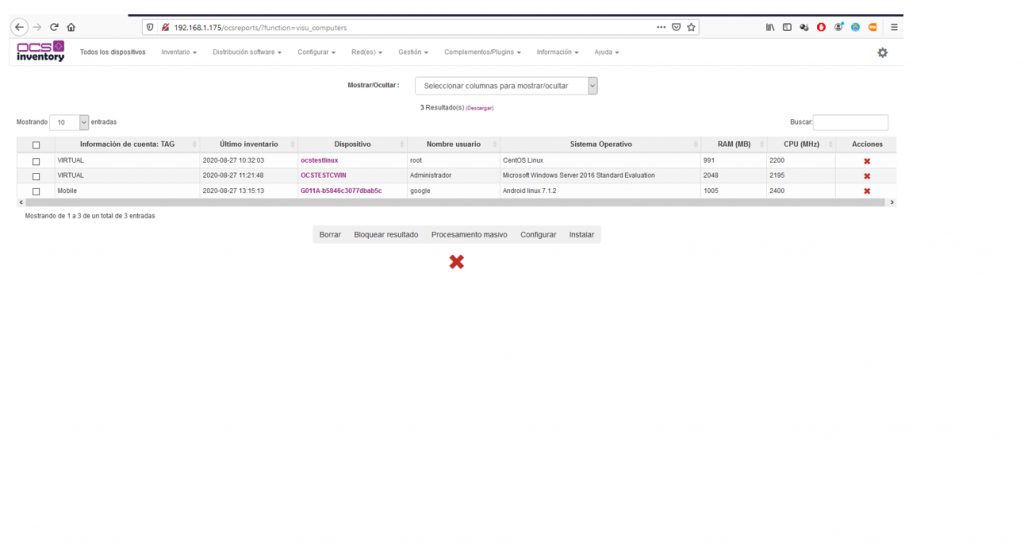Bookmark this page with star icon

click(x=691, y=27)
